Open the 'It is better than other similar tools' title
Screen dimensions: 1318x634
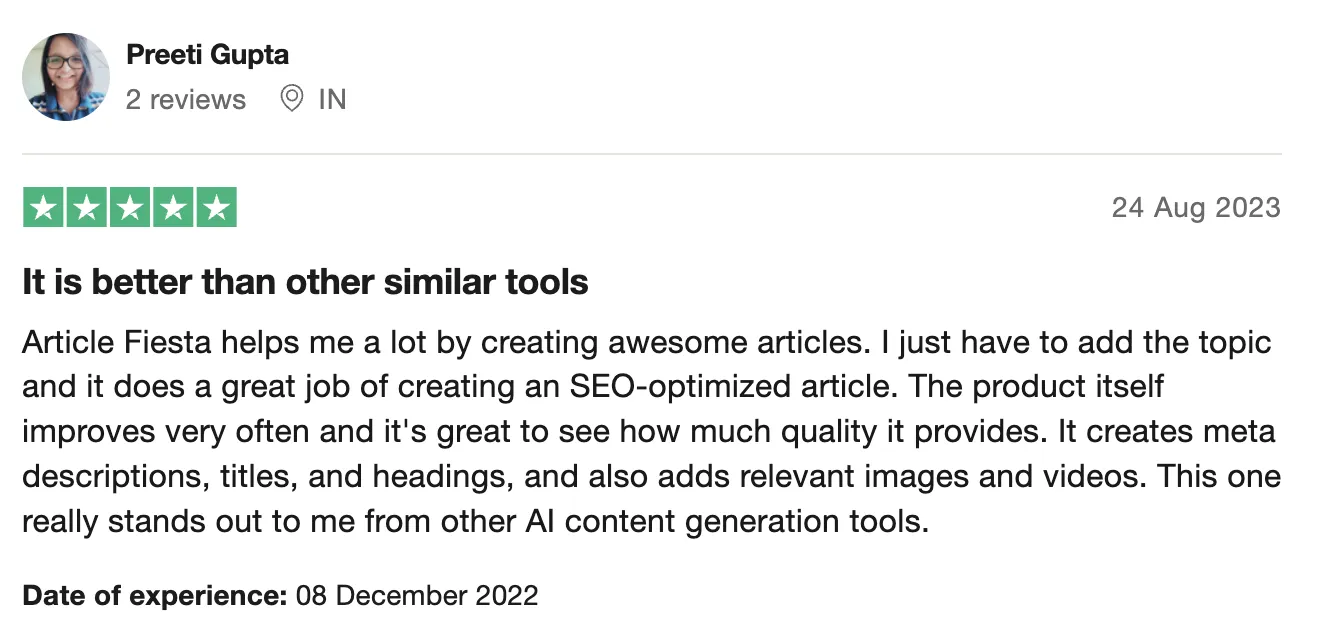[x=305, y=282]
